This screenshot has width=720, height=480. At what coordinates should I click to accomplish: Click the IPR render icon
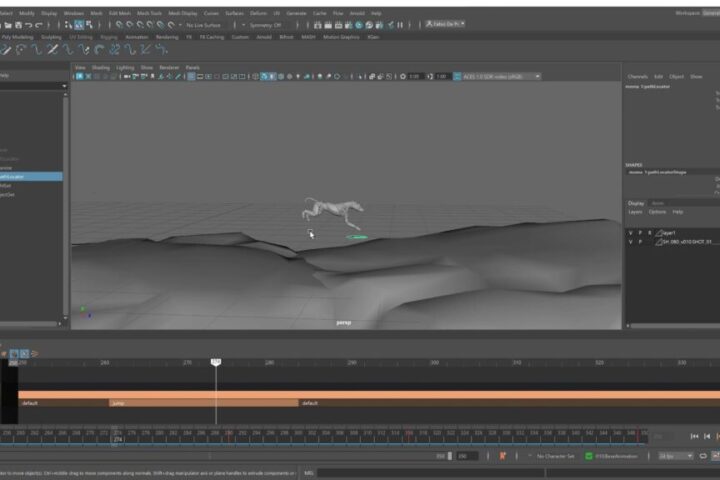338,25
